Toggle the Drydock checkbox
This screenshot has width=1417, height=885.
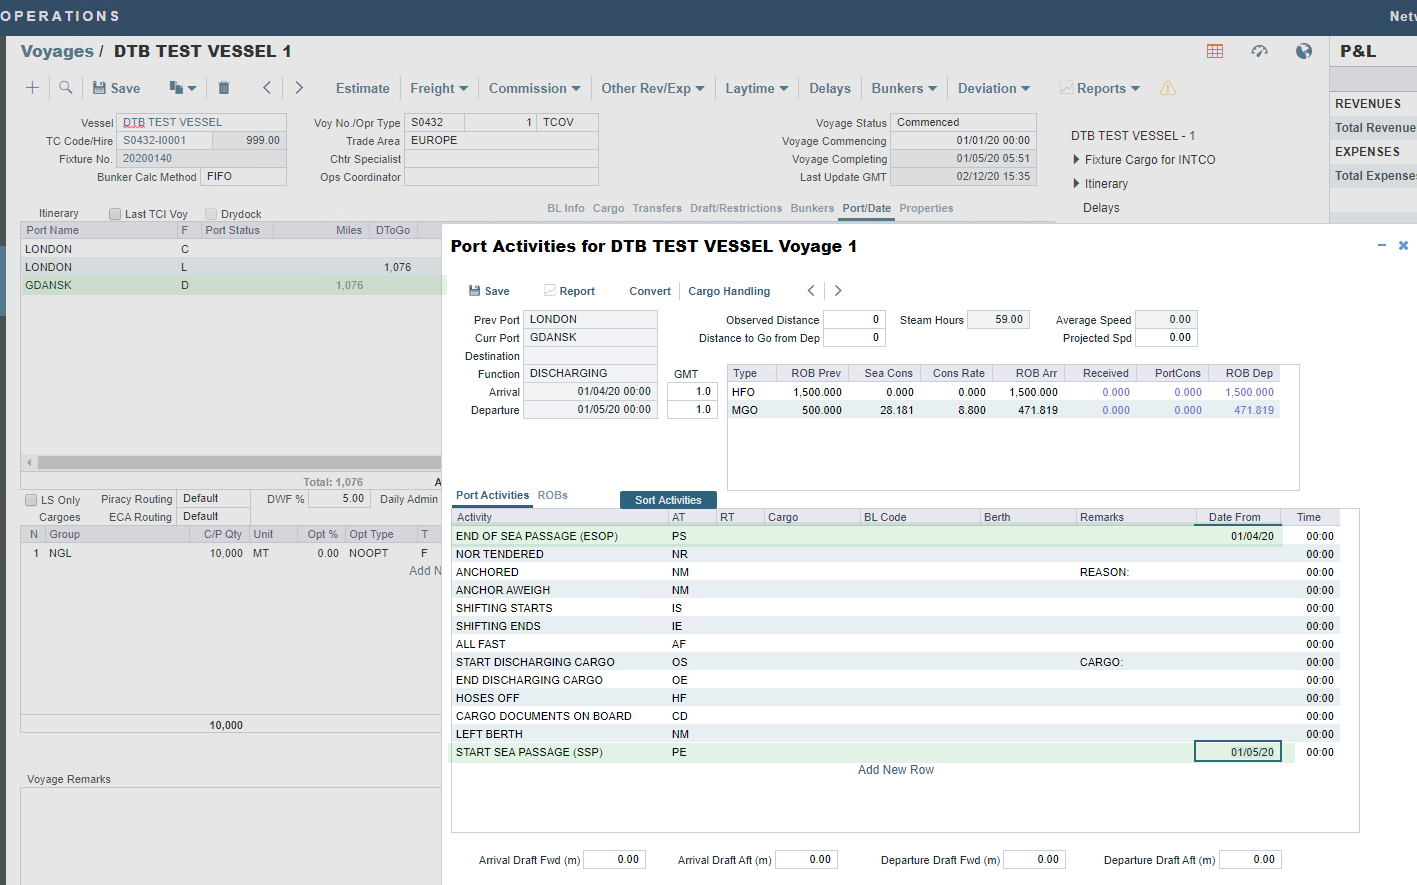[211, 214]
